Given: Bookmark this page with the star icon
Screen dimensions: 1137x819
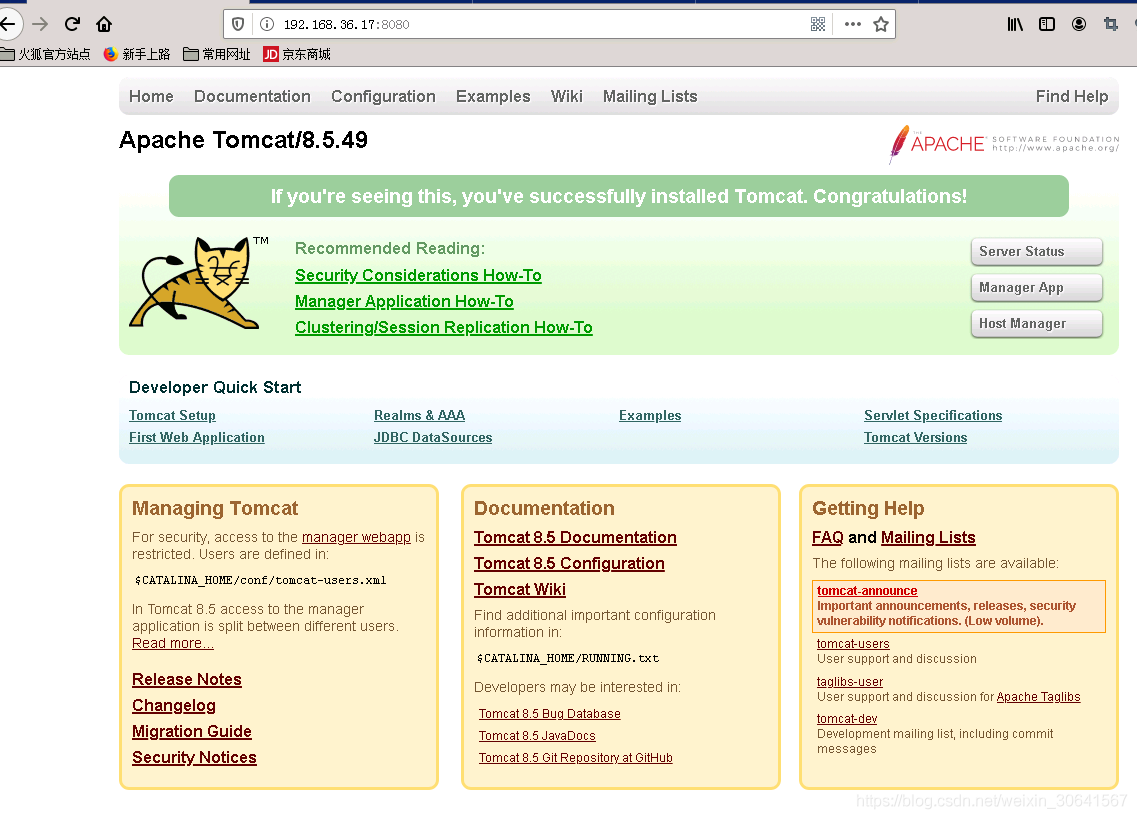Looking at the screenshot, I should point(881,24).
